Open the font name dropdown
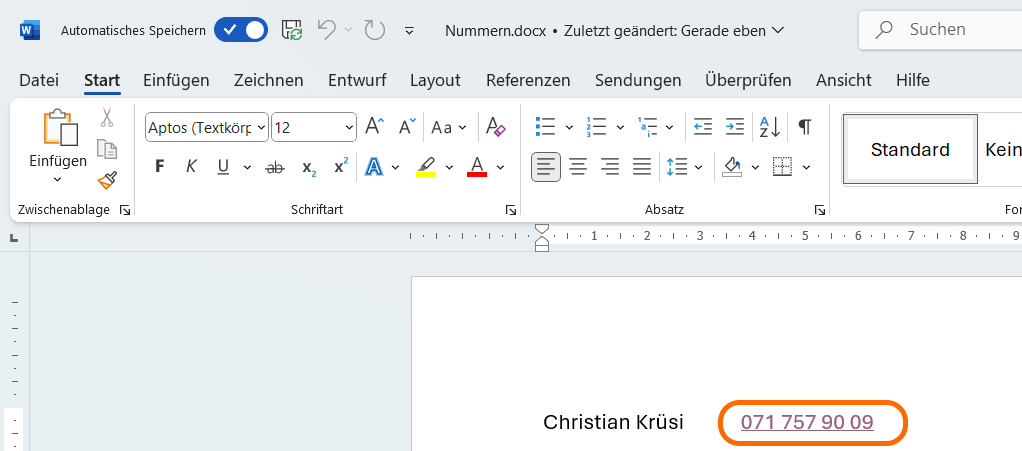 click(262, 128)
